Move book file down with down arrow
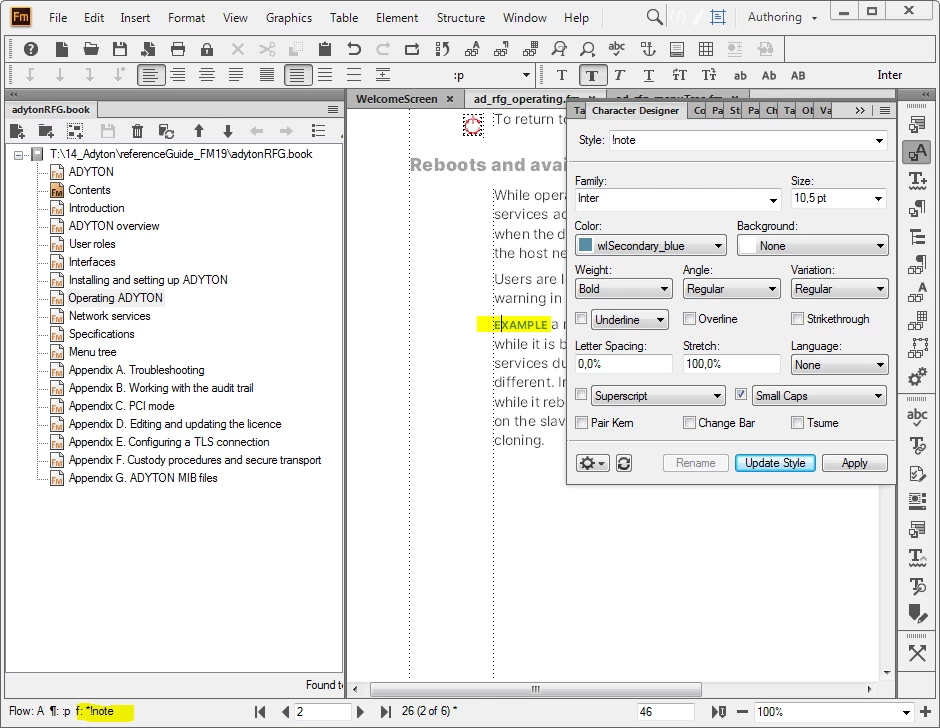Screen dimensions: 940x728 tap(227, 131)
